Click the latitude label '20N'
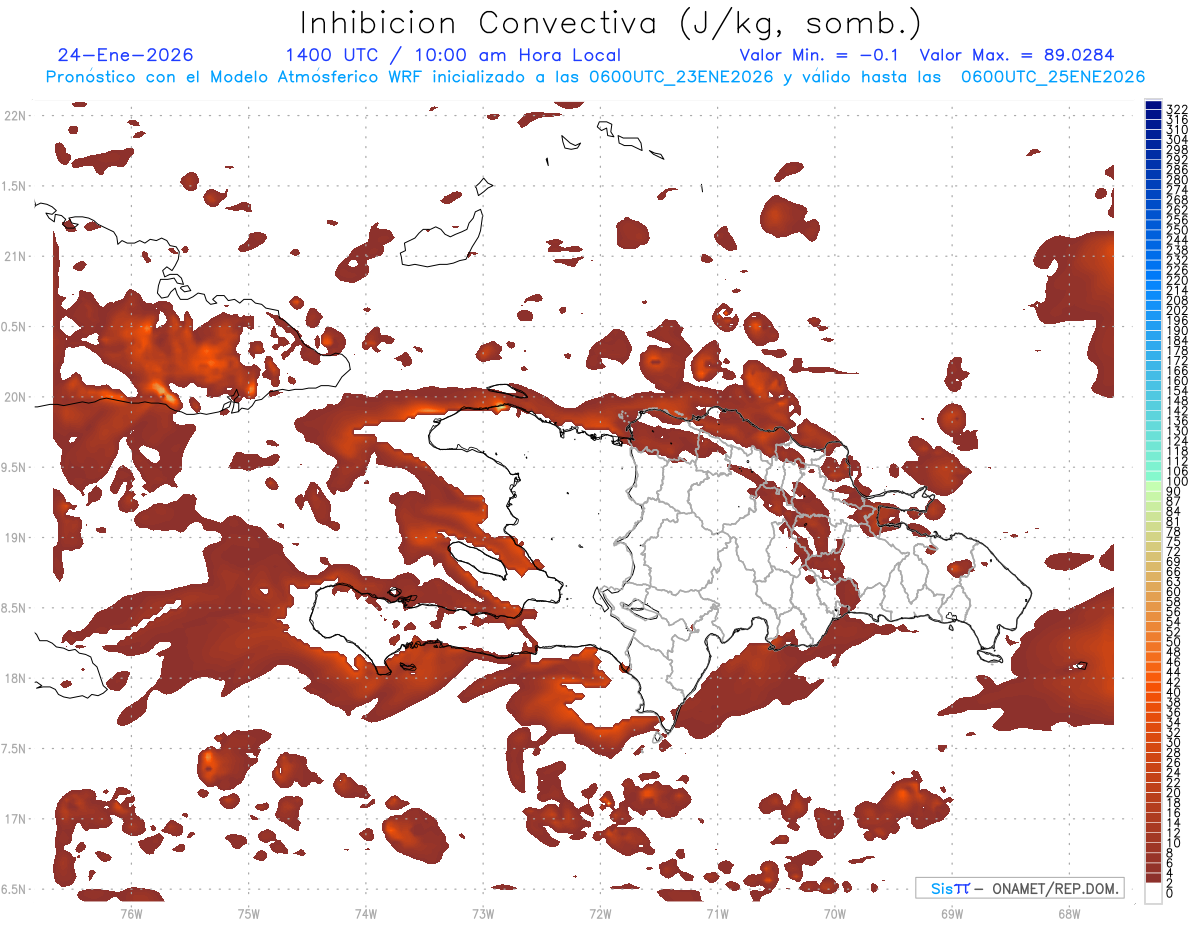Image resolution: width=1200 pixels, height=927 pixels. pyautogui.click(x=15, y=397)
